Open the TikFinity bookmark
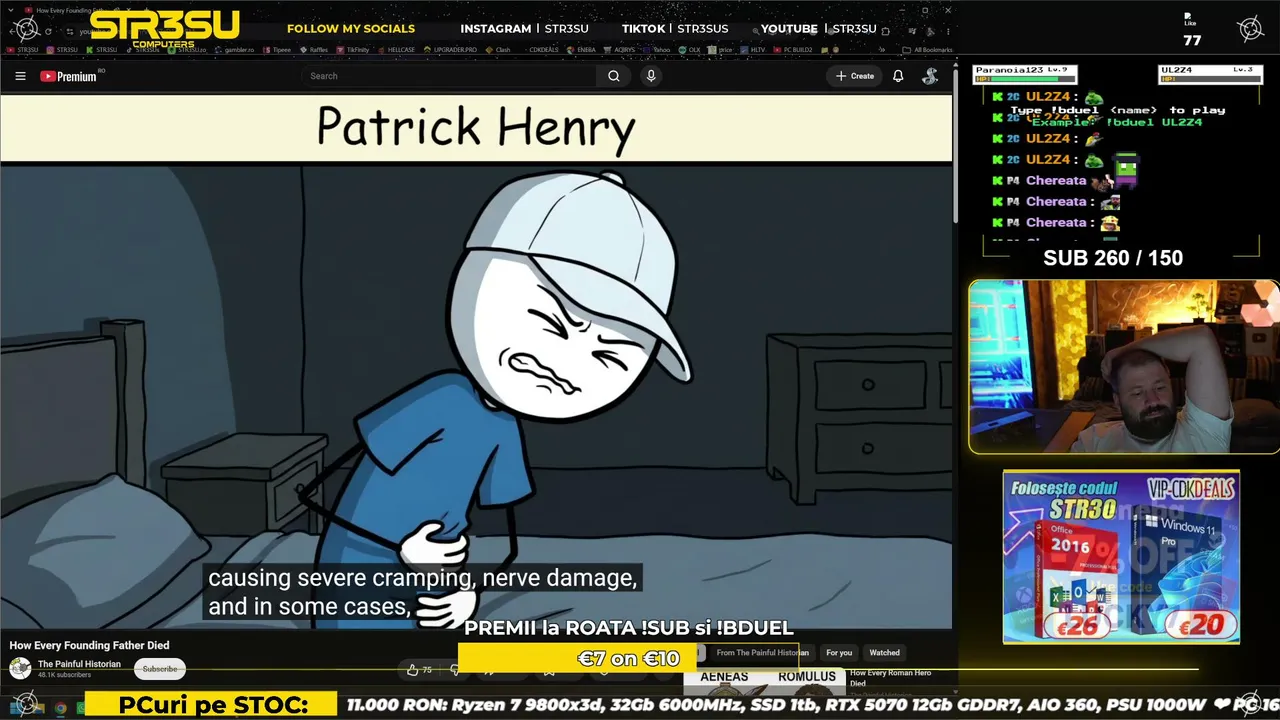1280x720 pixels. coord(353,49)
